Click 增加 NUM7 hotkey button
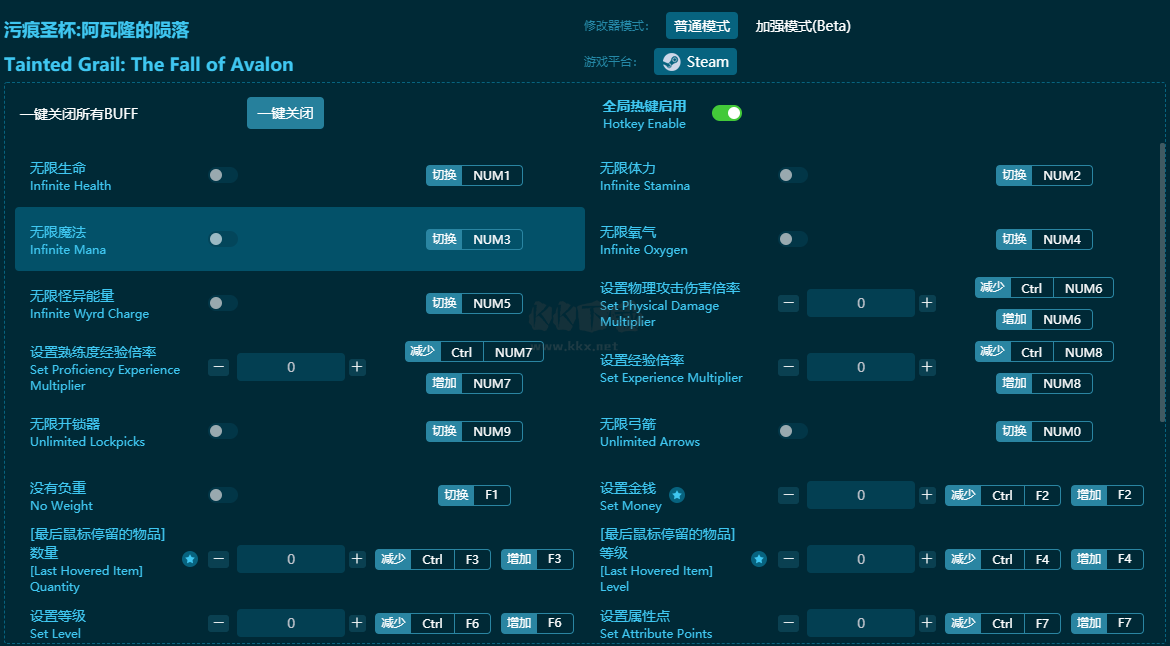1170x646 pixels. pos(475,383)
